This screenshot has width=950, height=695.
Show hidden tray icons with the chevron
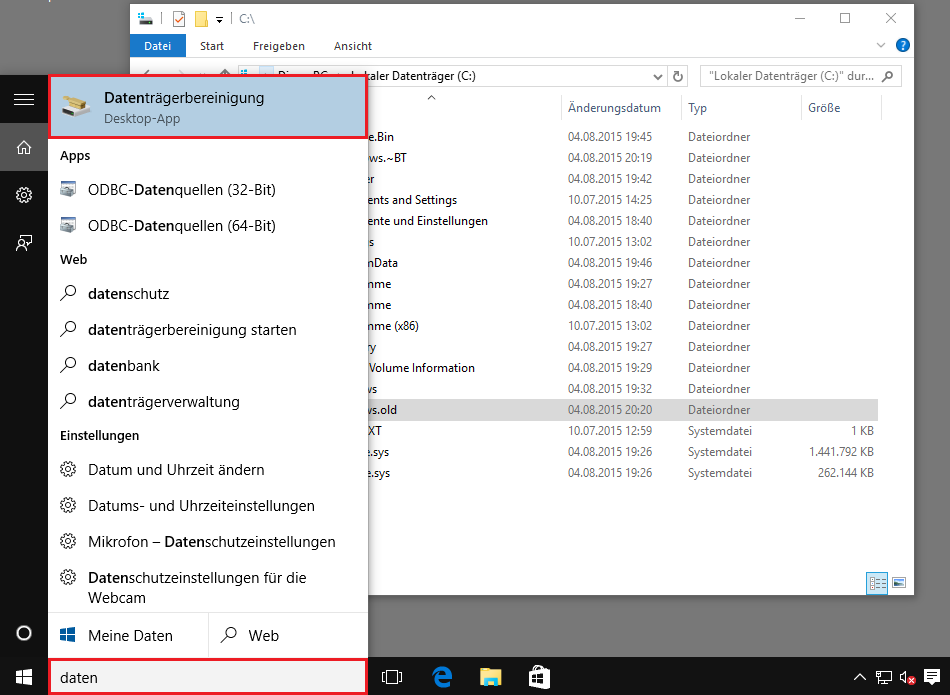pos(860,677)
